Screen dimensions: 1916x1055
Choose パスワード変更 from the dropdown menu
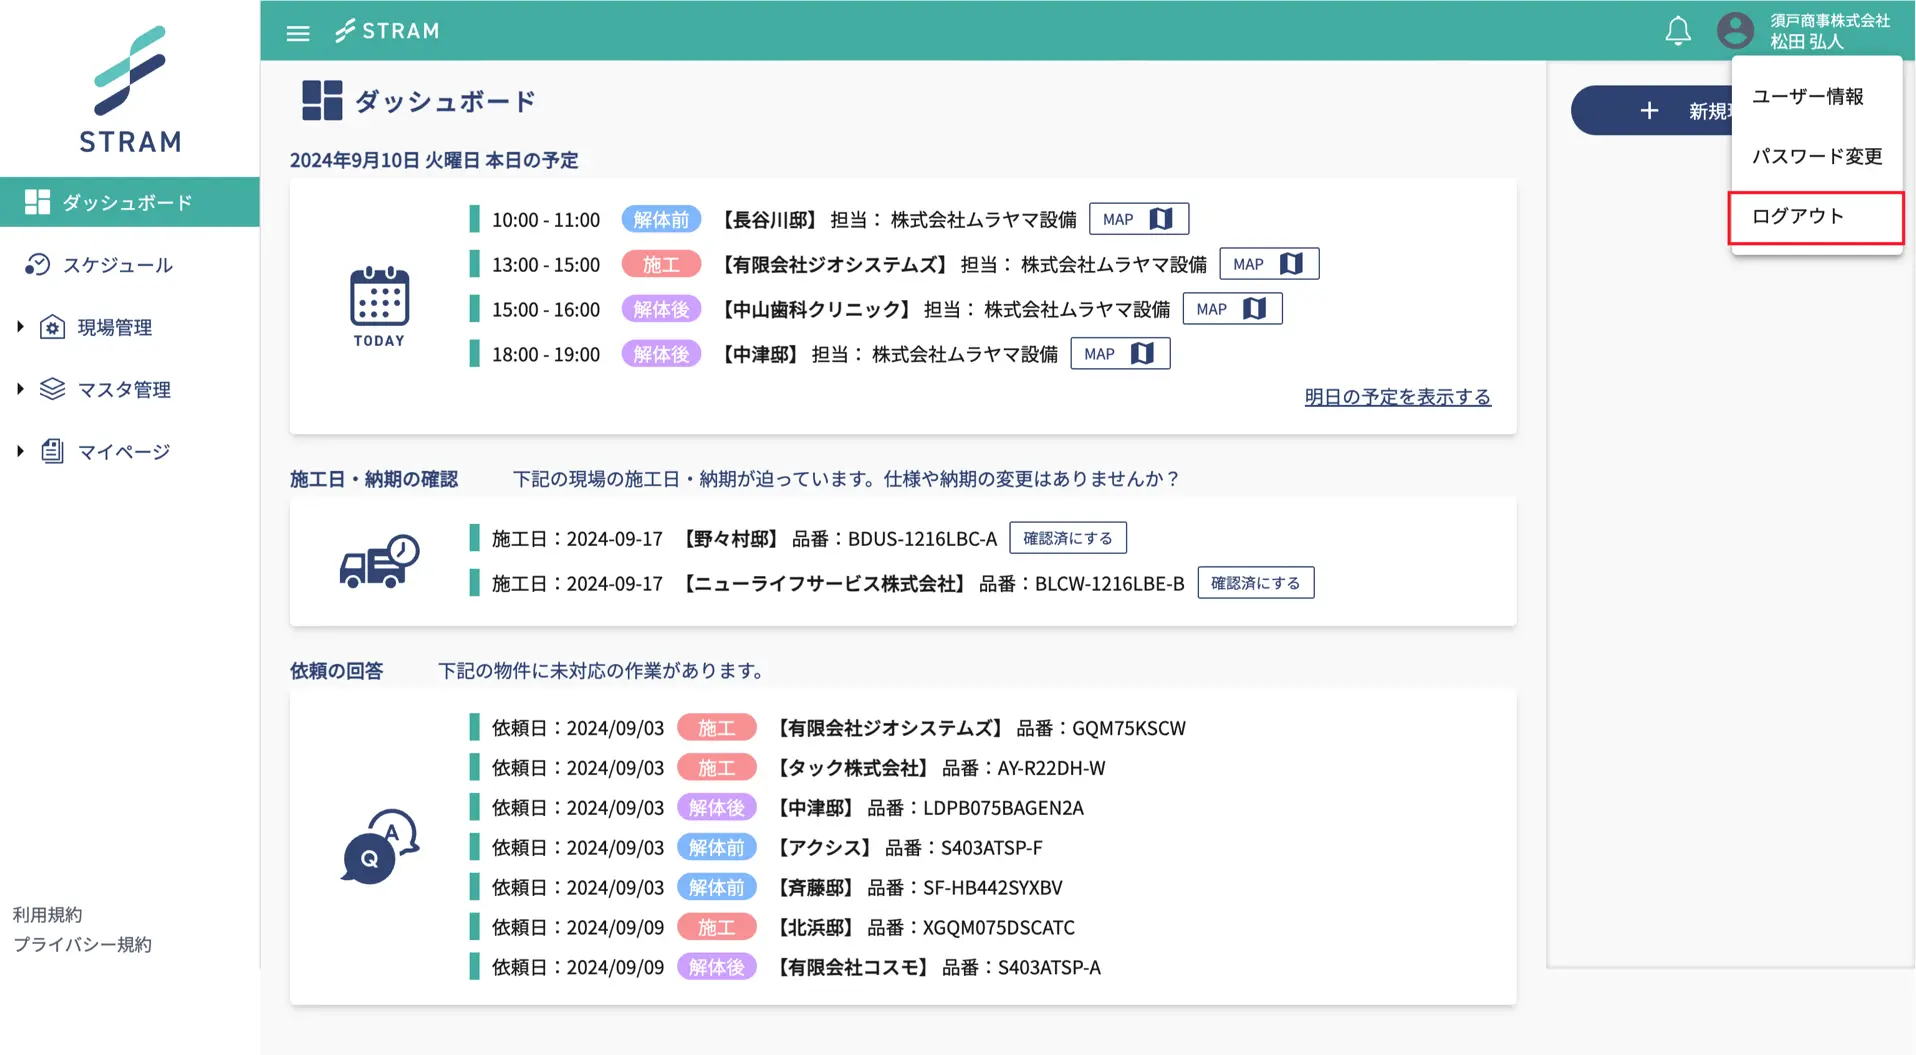(x=1816, y=156)
